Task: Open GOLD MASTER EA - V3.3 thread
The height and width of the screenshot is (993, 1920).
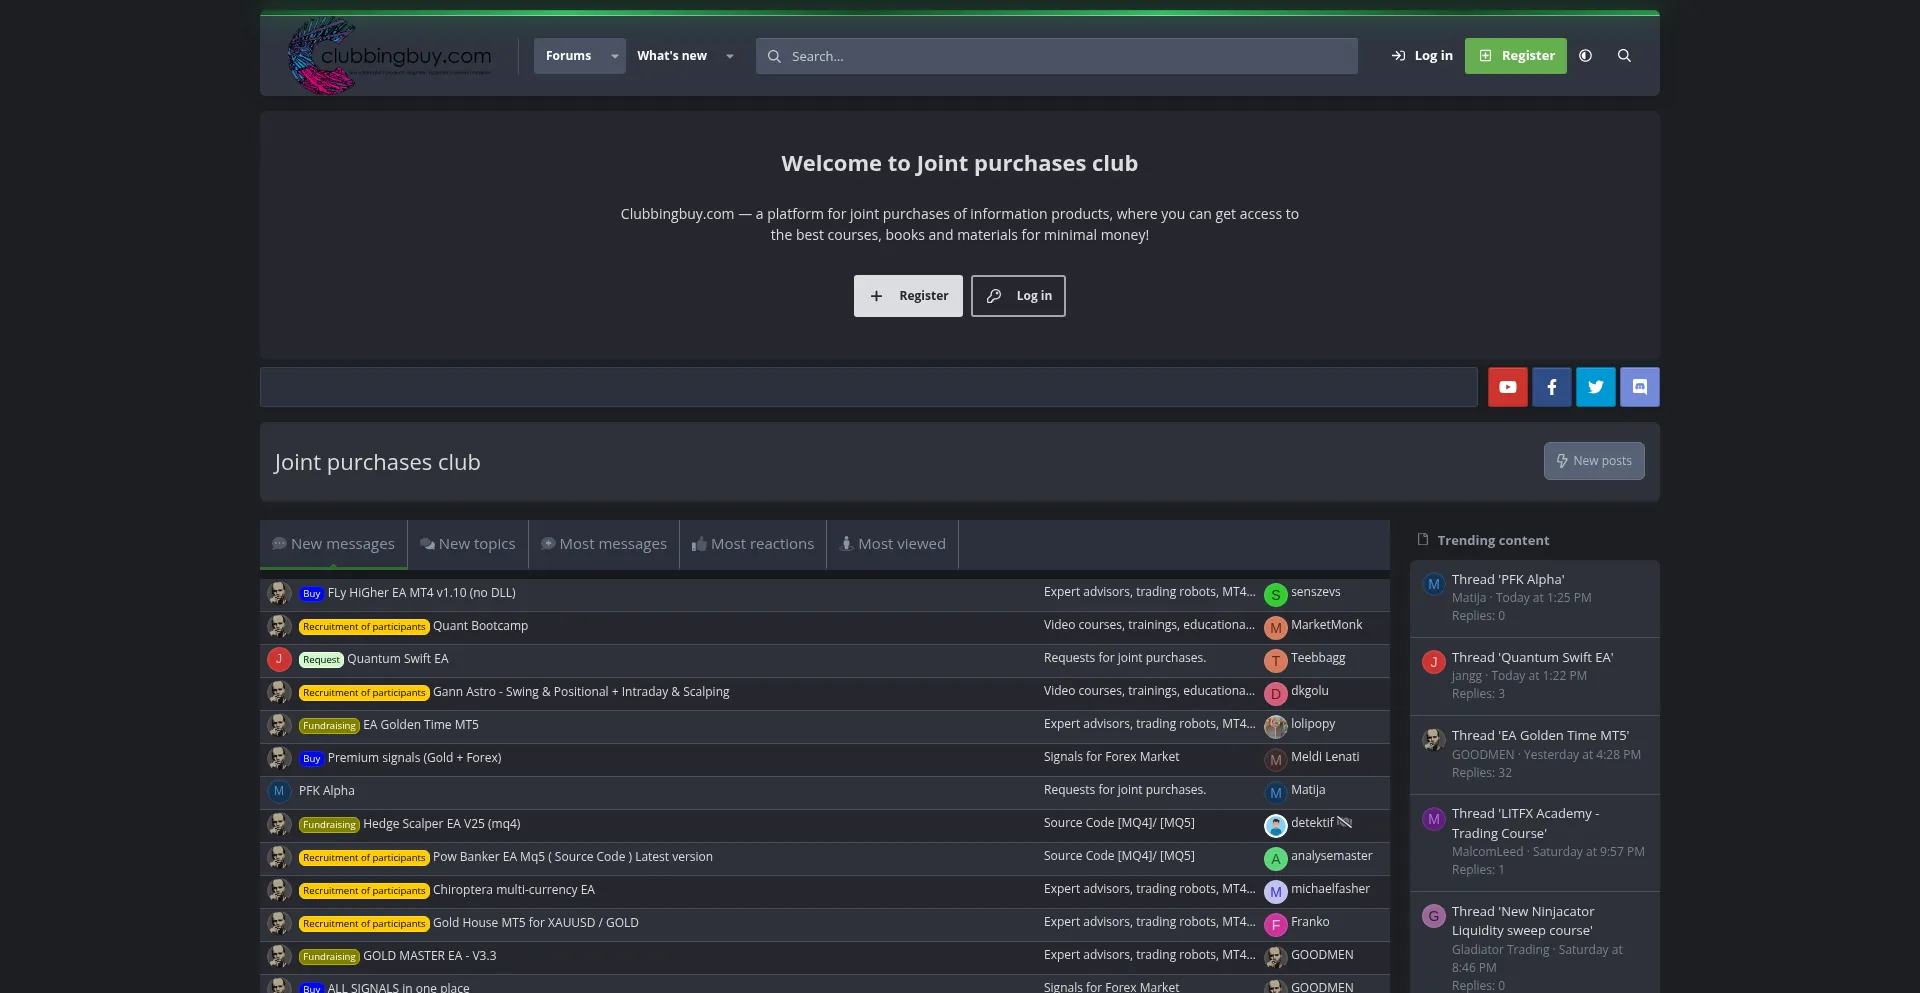Action: [430, 956]
